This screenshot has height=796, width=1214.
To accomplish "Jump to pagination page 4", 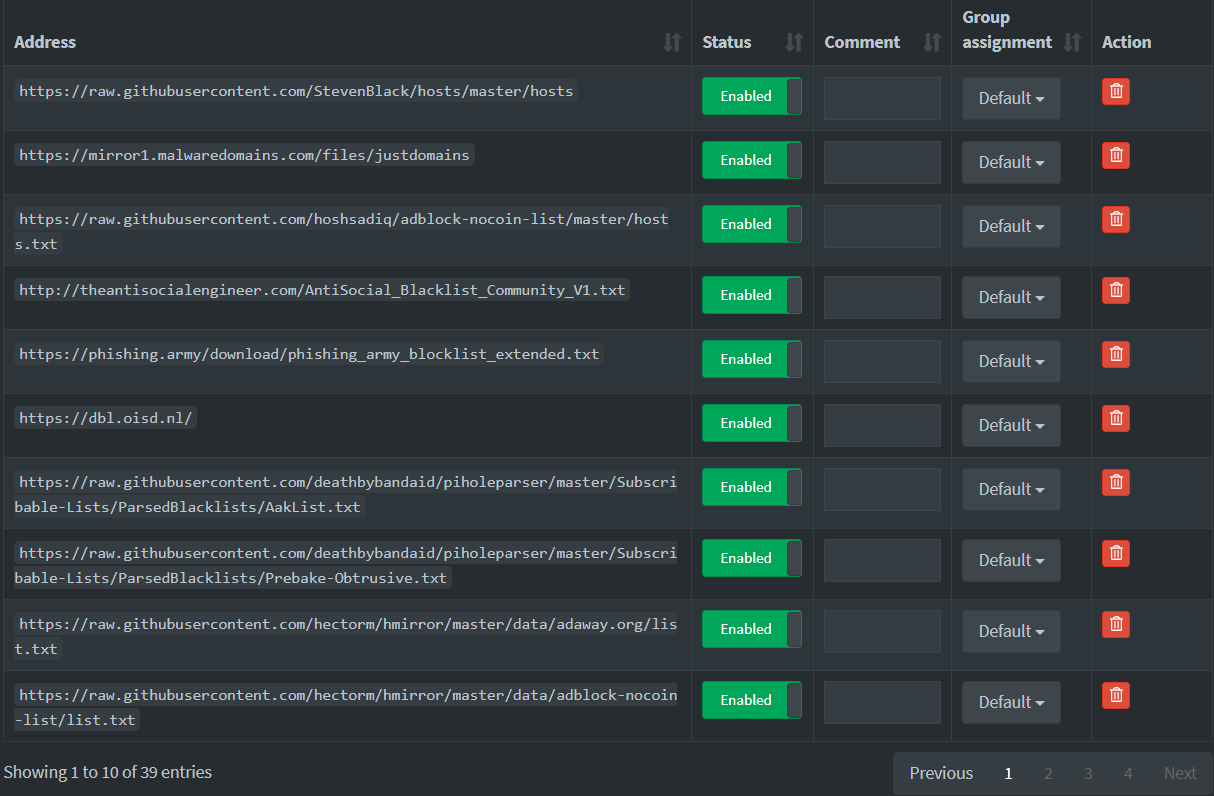I will coord(1128,773).
